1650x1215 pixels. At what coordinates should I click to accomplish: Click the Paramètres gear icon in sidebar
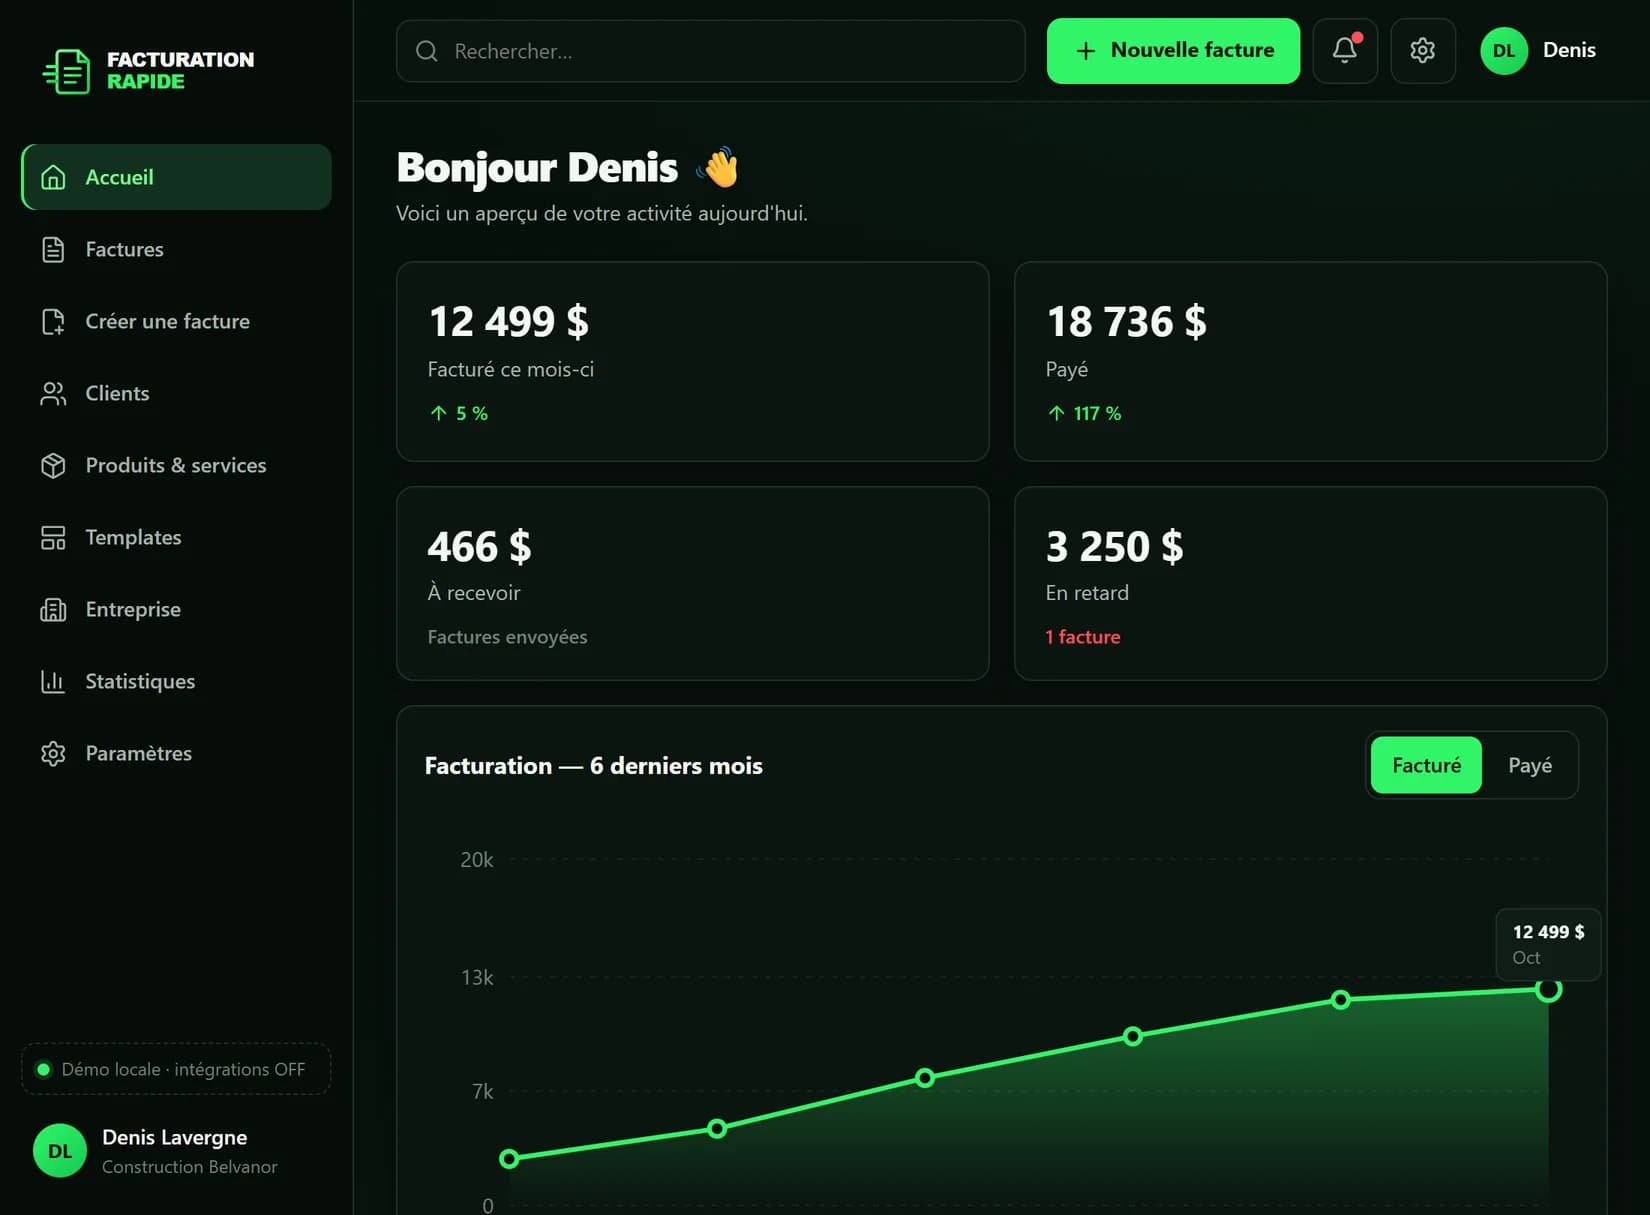coord(53,753)
